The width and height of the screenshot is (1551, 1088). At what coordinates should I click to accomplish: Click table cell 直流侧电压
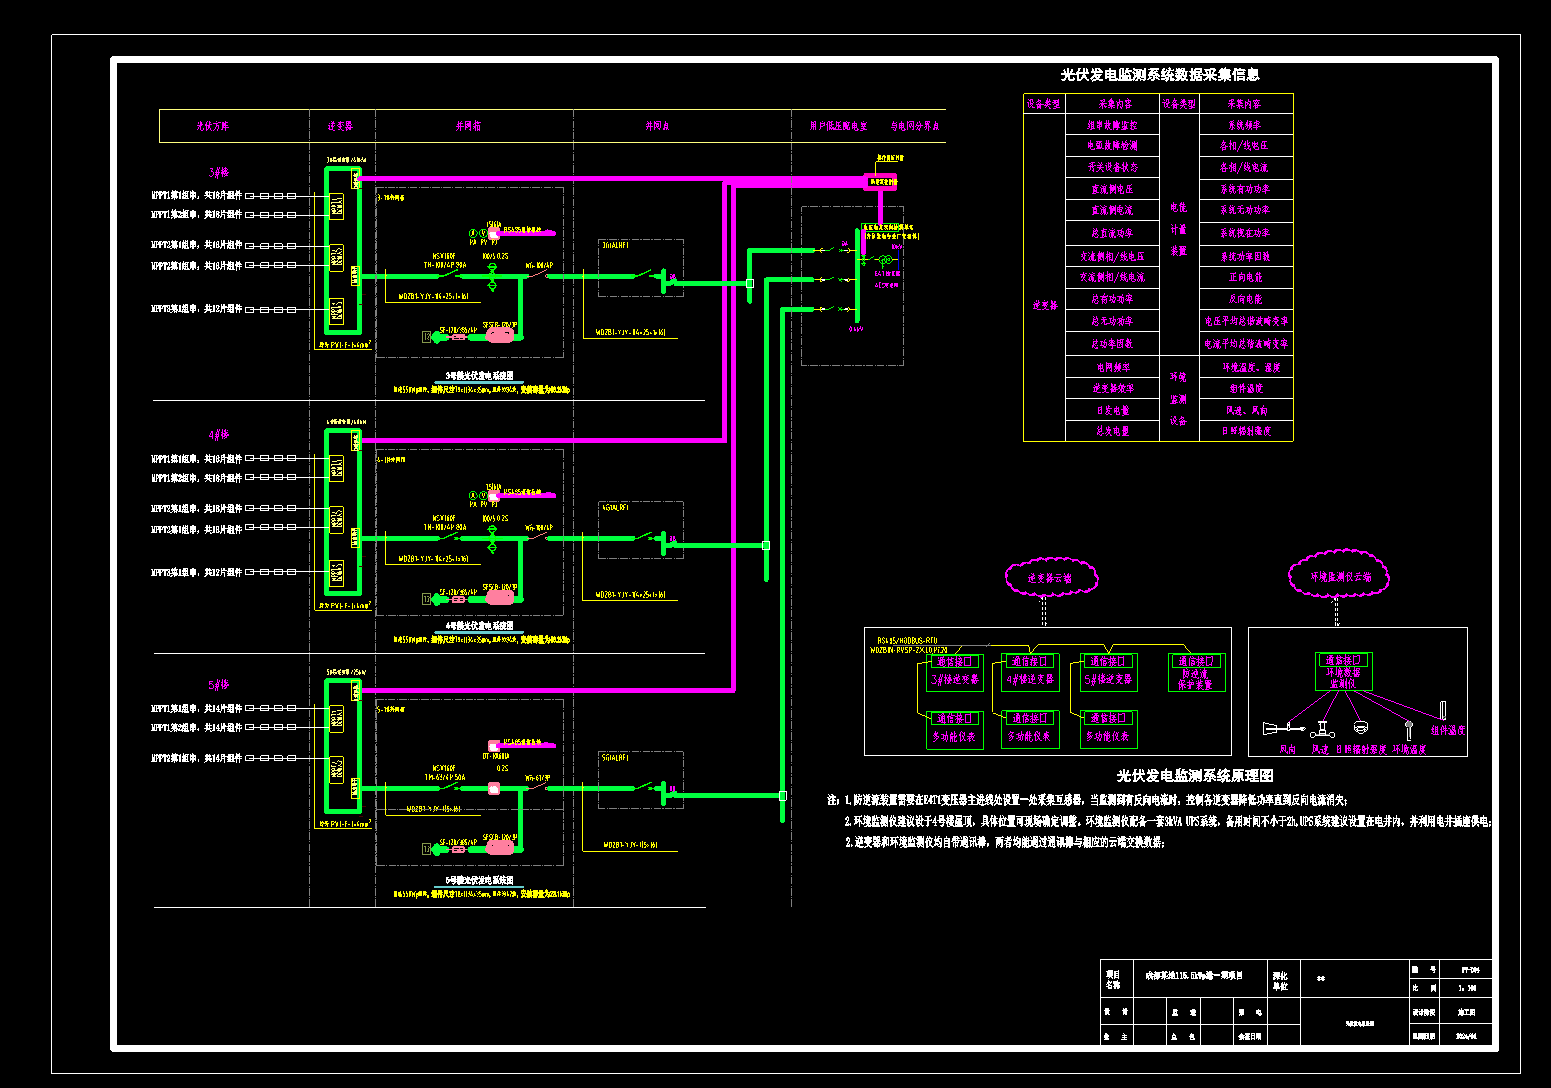click(x=1112, y=189)
